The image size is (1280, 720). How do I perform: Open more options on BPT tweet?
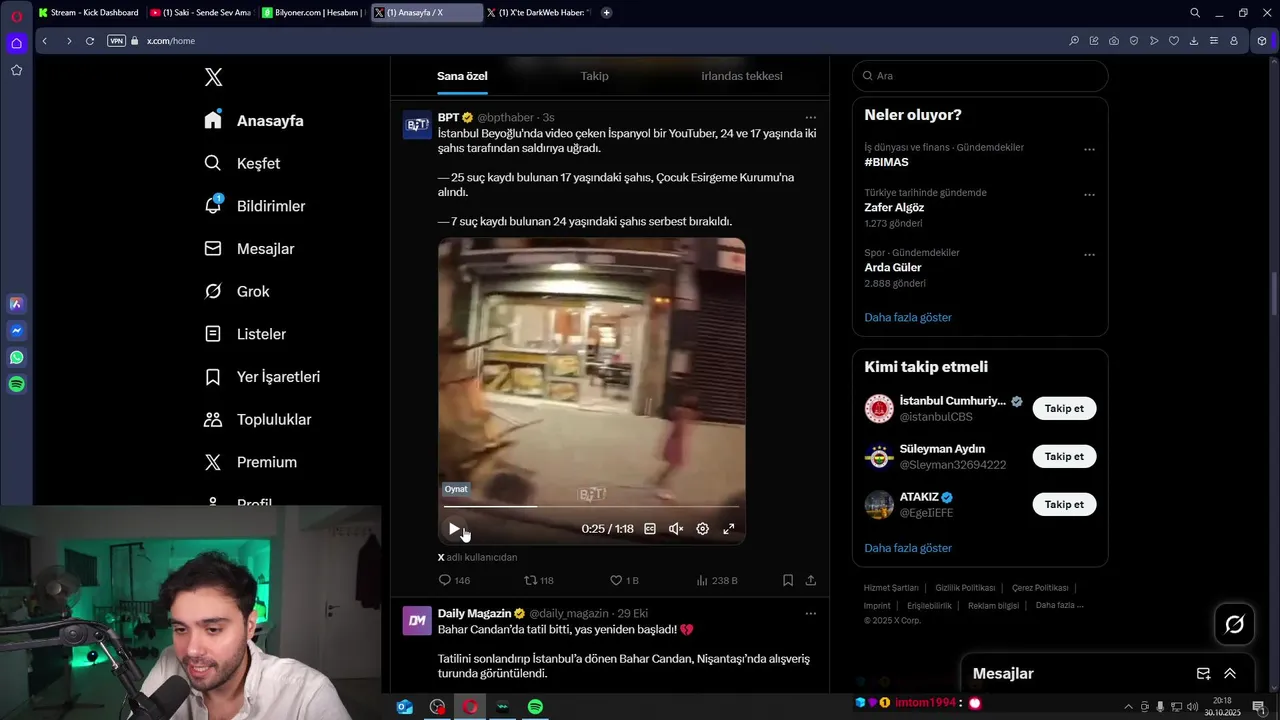(x=811, y=118)
